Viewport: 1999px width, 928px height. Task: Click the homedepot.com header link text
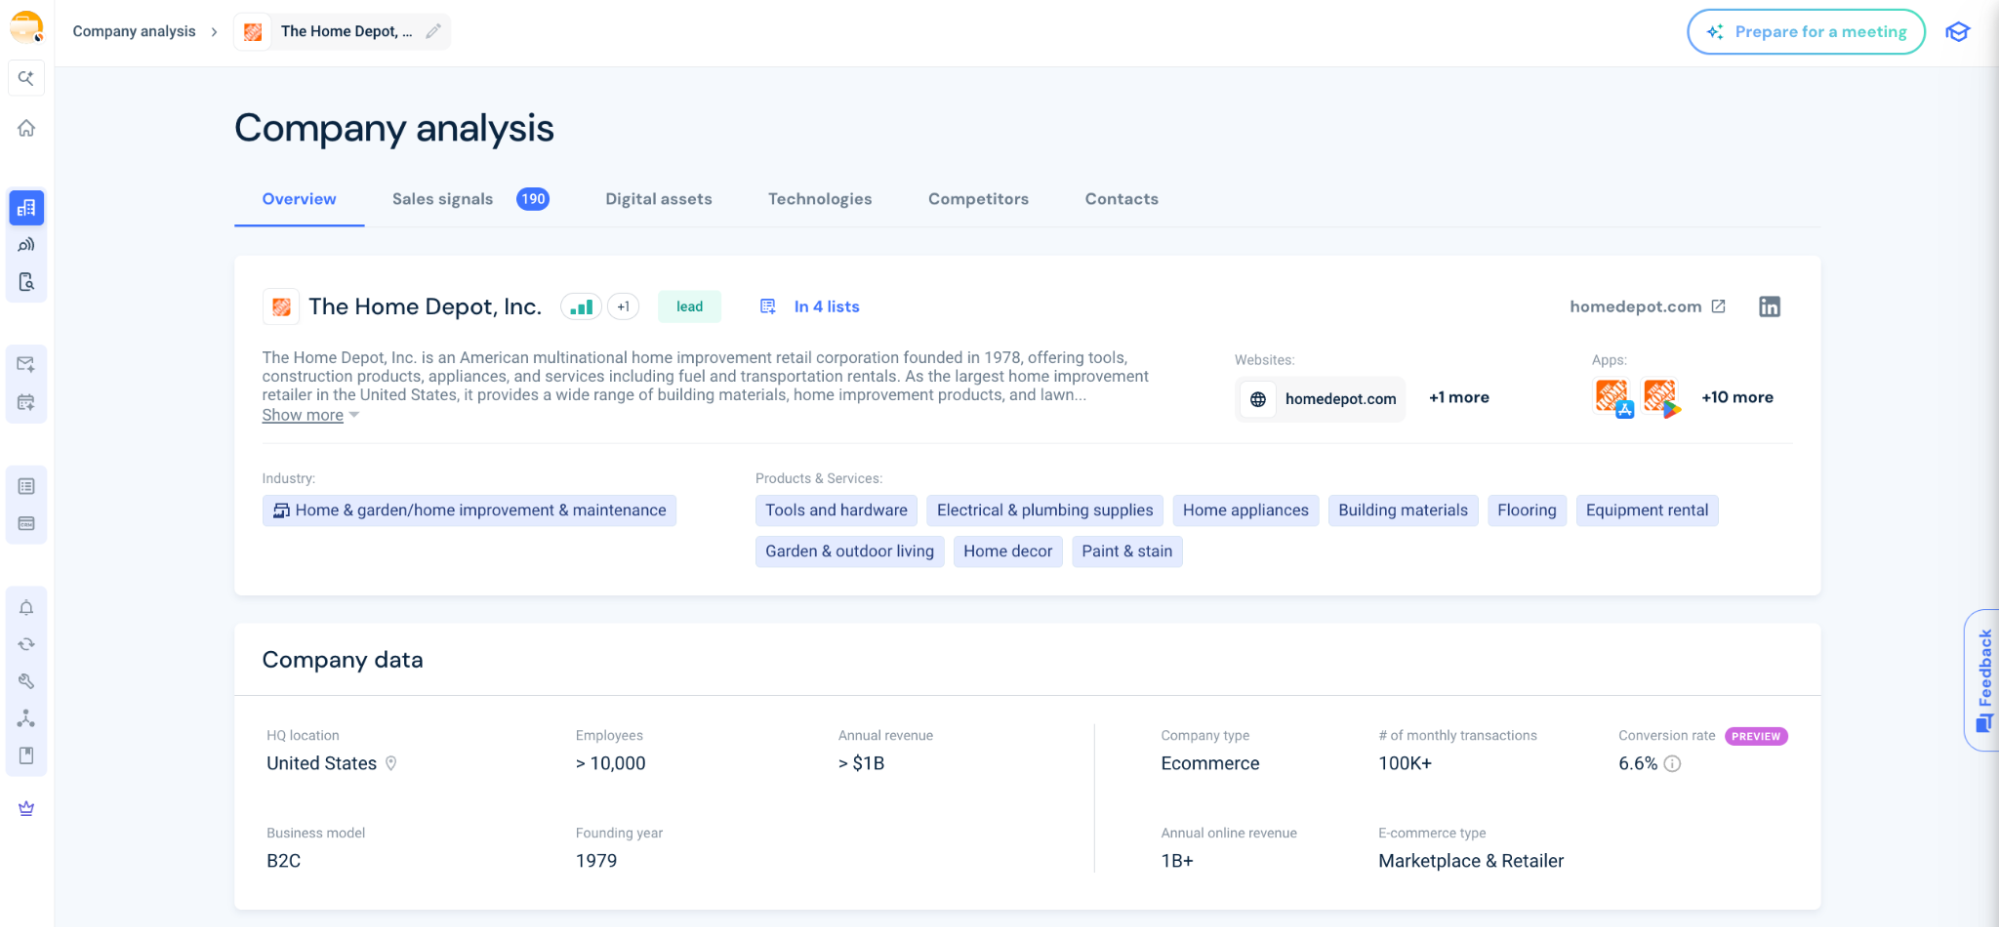(x=1635, y=307)
